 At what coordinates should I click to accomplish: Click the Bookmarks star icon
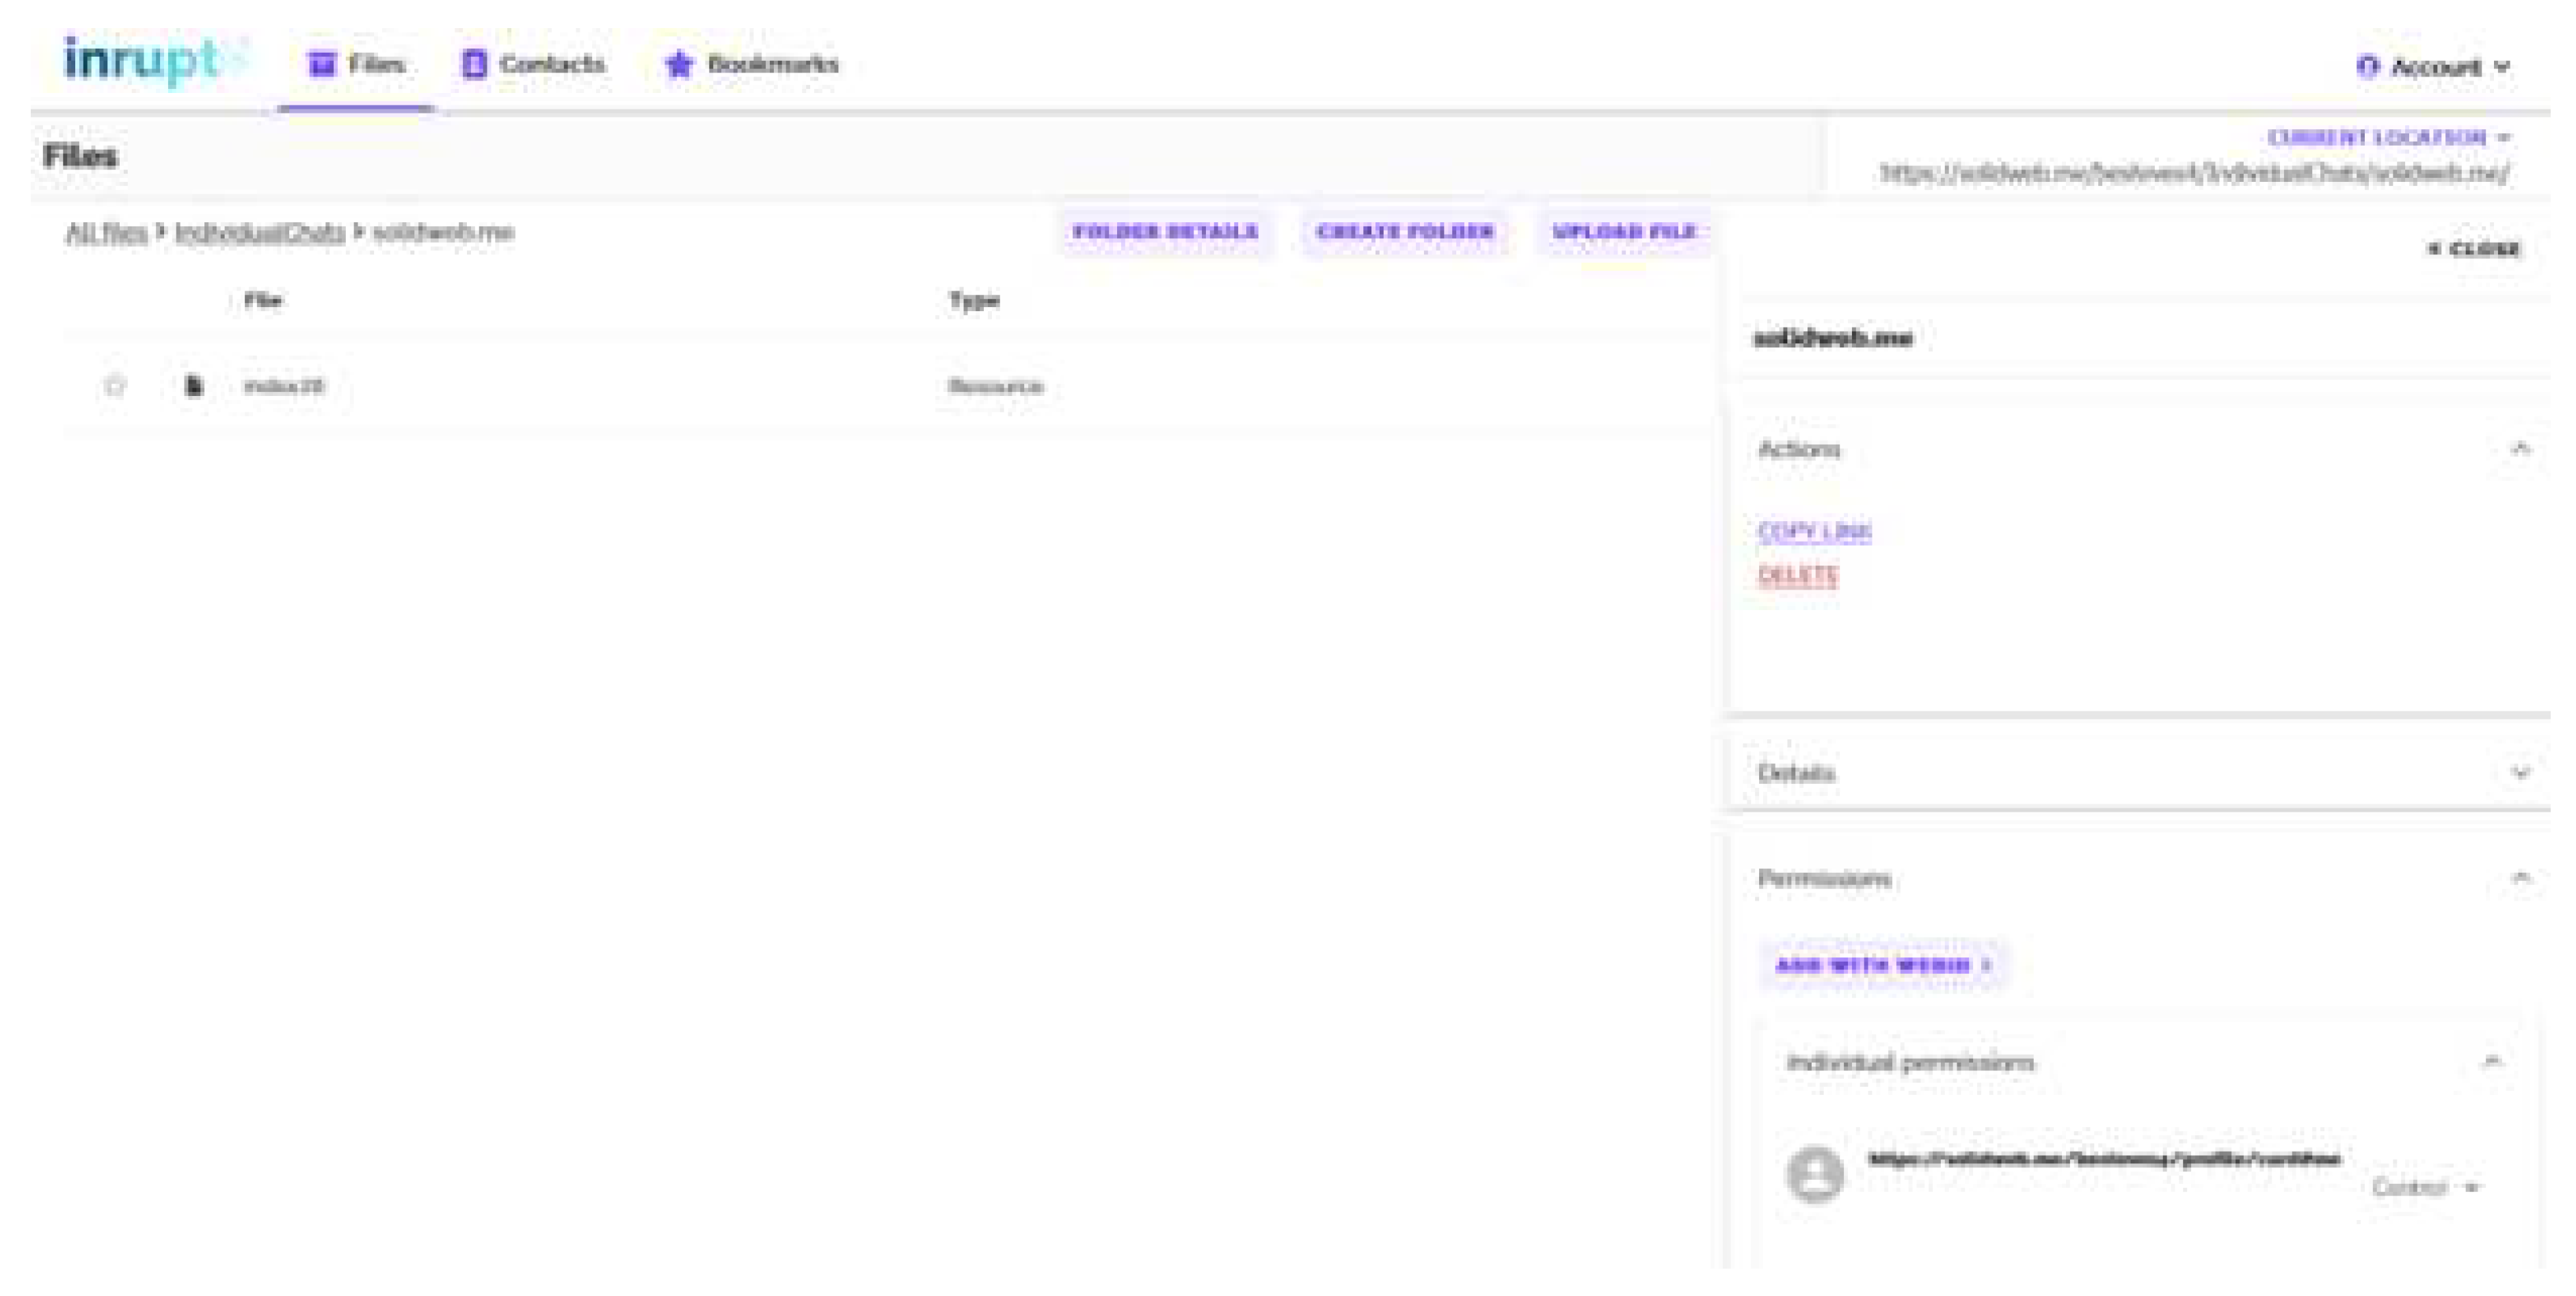point(679,64)
